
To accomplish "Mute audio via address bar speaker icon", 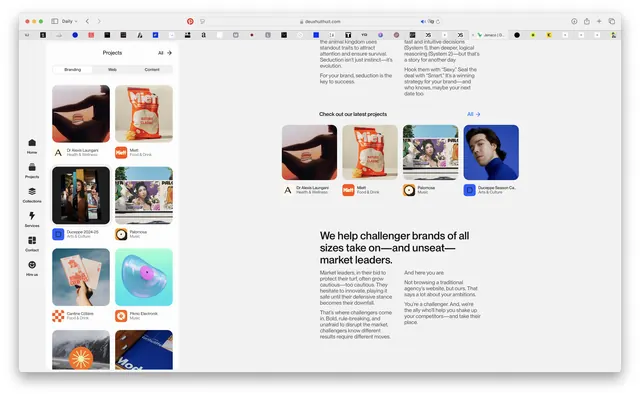I will pos(423,22).
